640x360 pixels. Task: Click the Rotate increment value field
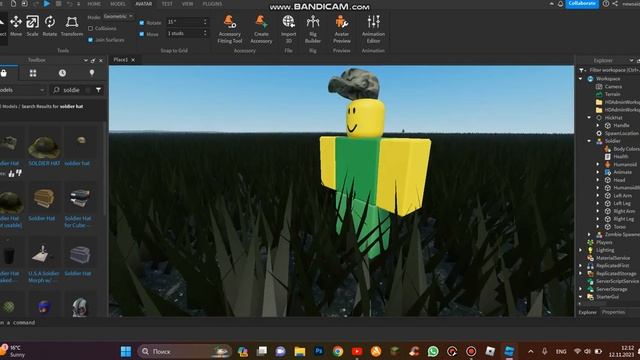tap(184, 22)
